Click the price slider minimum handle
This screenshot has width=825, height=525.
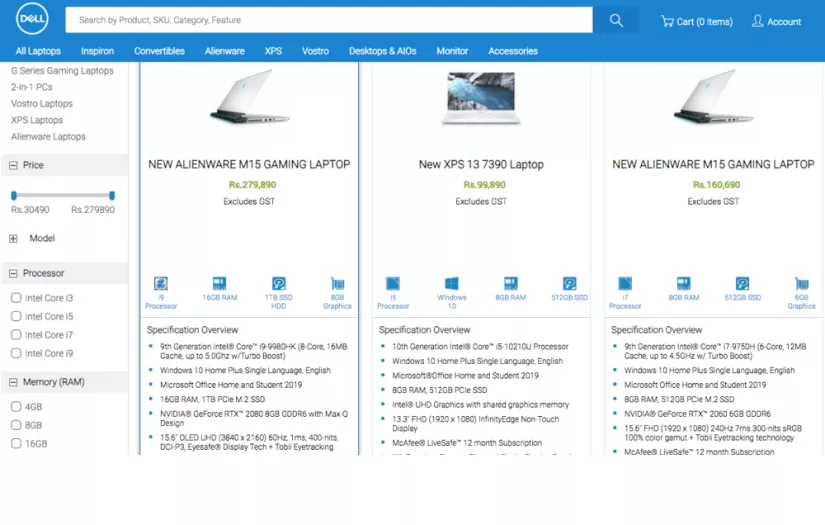coord(14,196)
